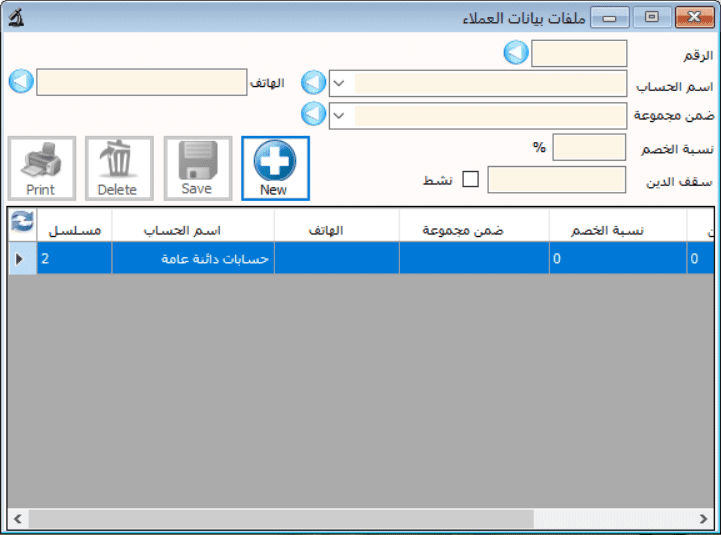721x535 pixels.
Task: Click the نسبة الخصم percent input field
Action: point(589,148)
